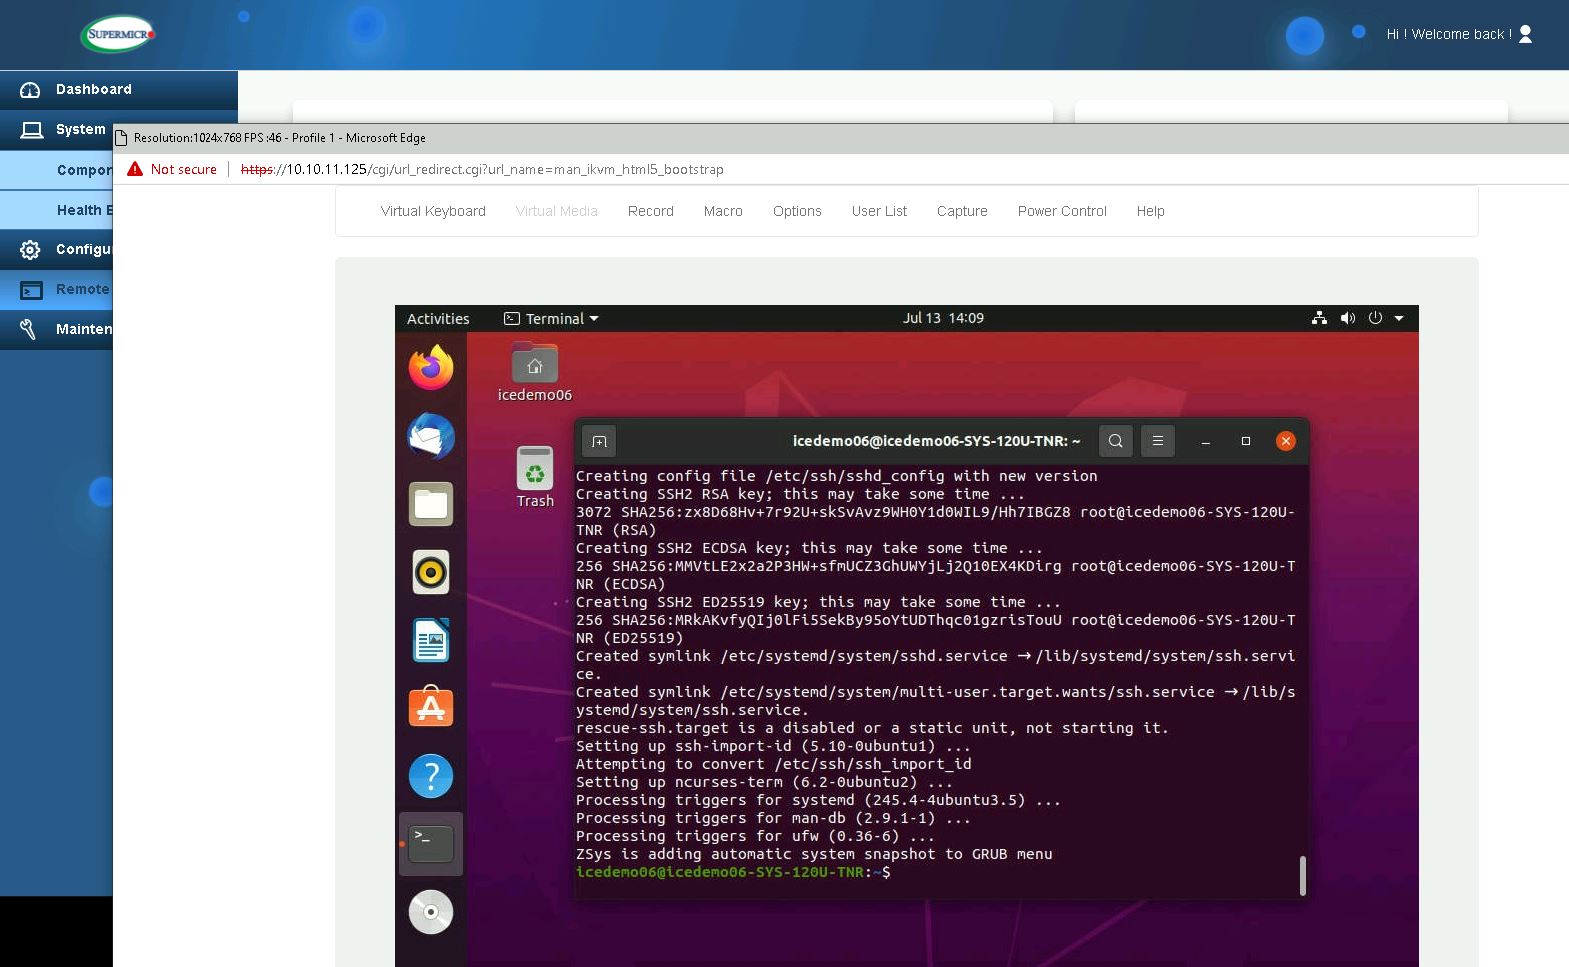Click the Help question mark dock icon
Screen dimensions: 1569x967
pos(431,776)
